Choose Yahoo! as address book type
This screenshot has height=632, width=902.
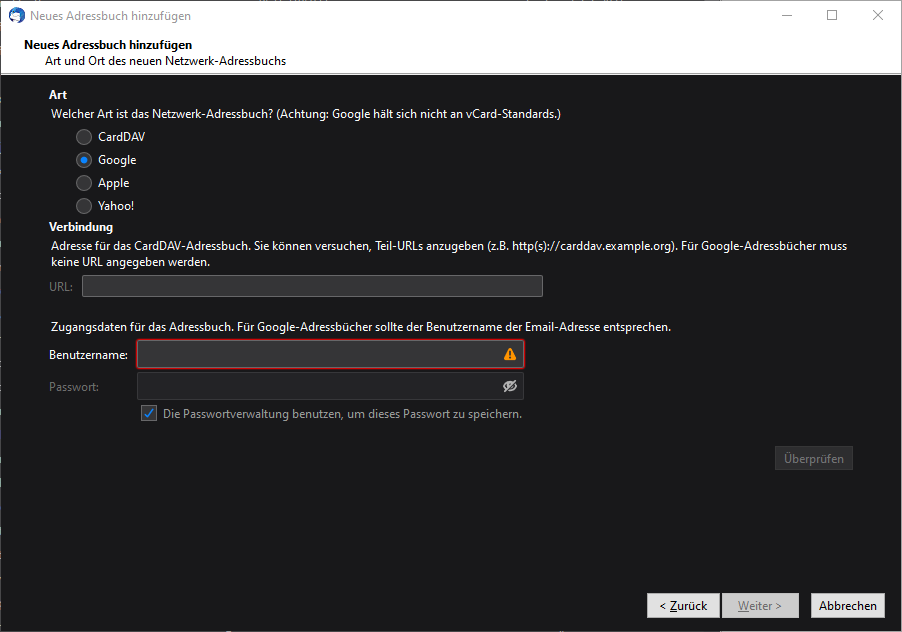coord(84,206)
